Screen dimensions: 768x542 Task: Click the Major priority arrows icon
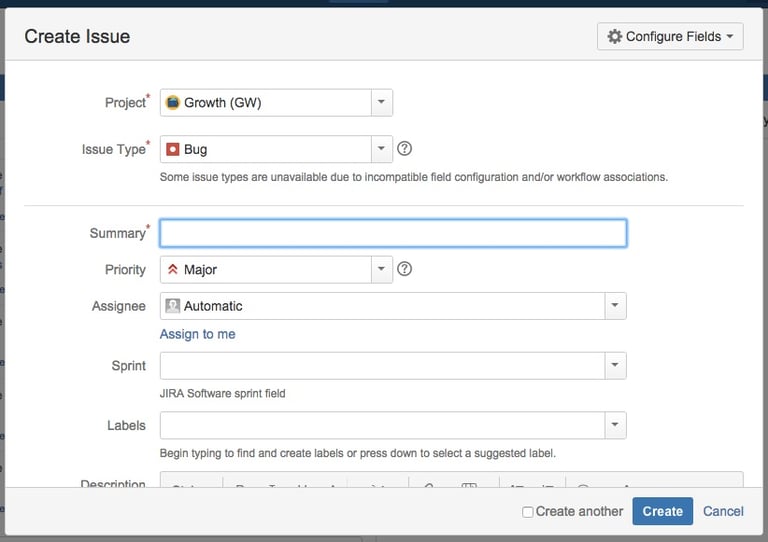coord(172,270)
